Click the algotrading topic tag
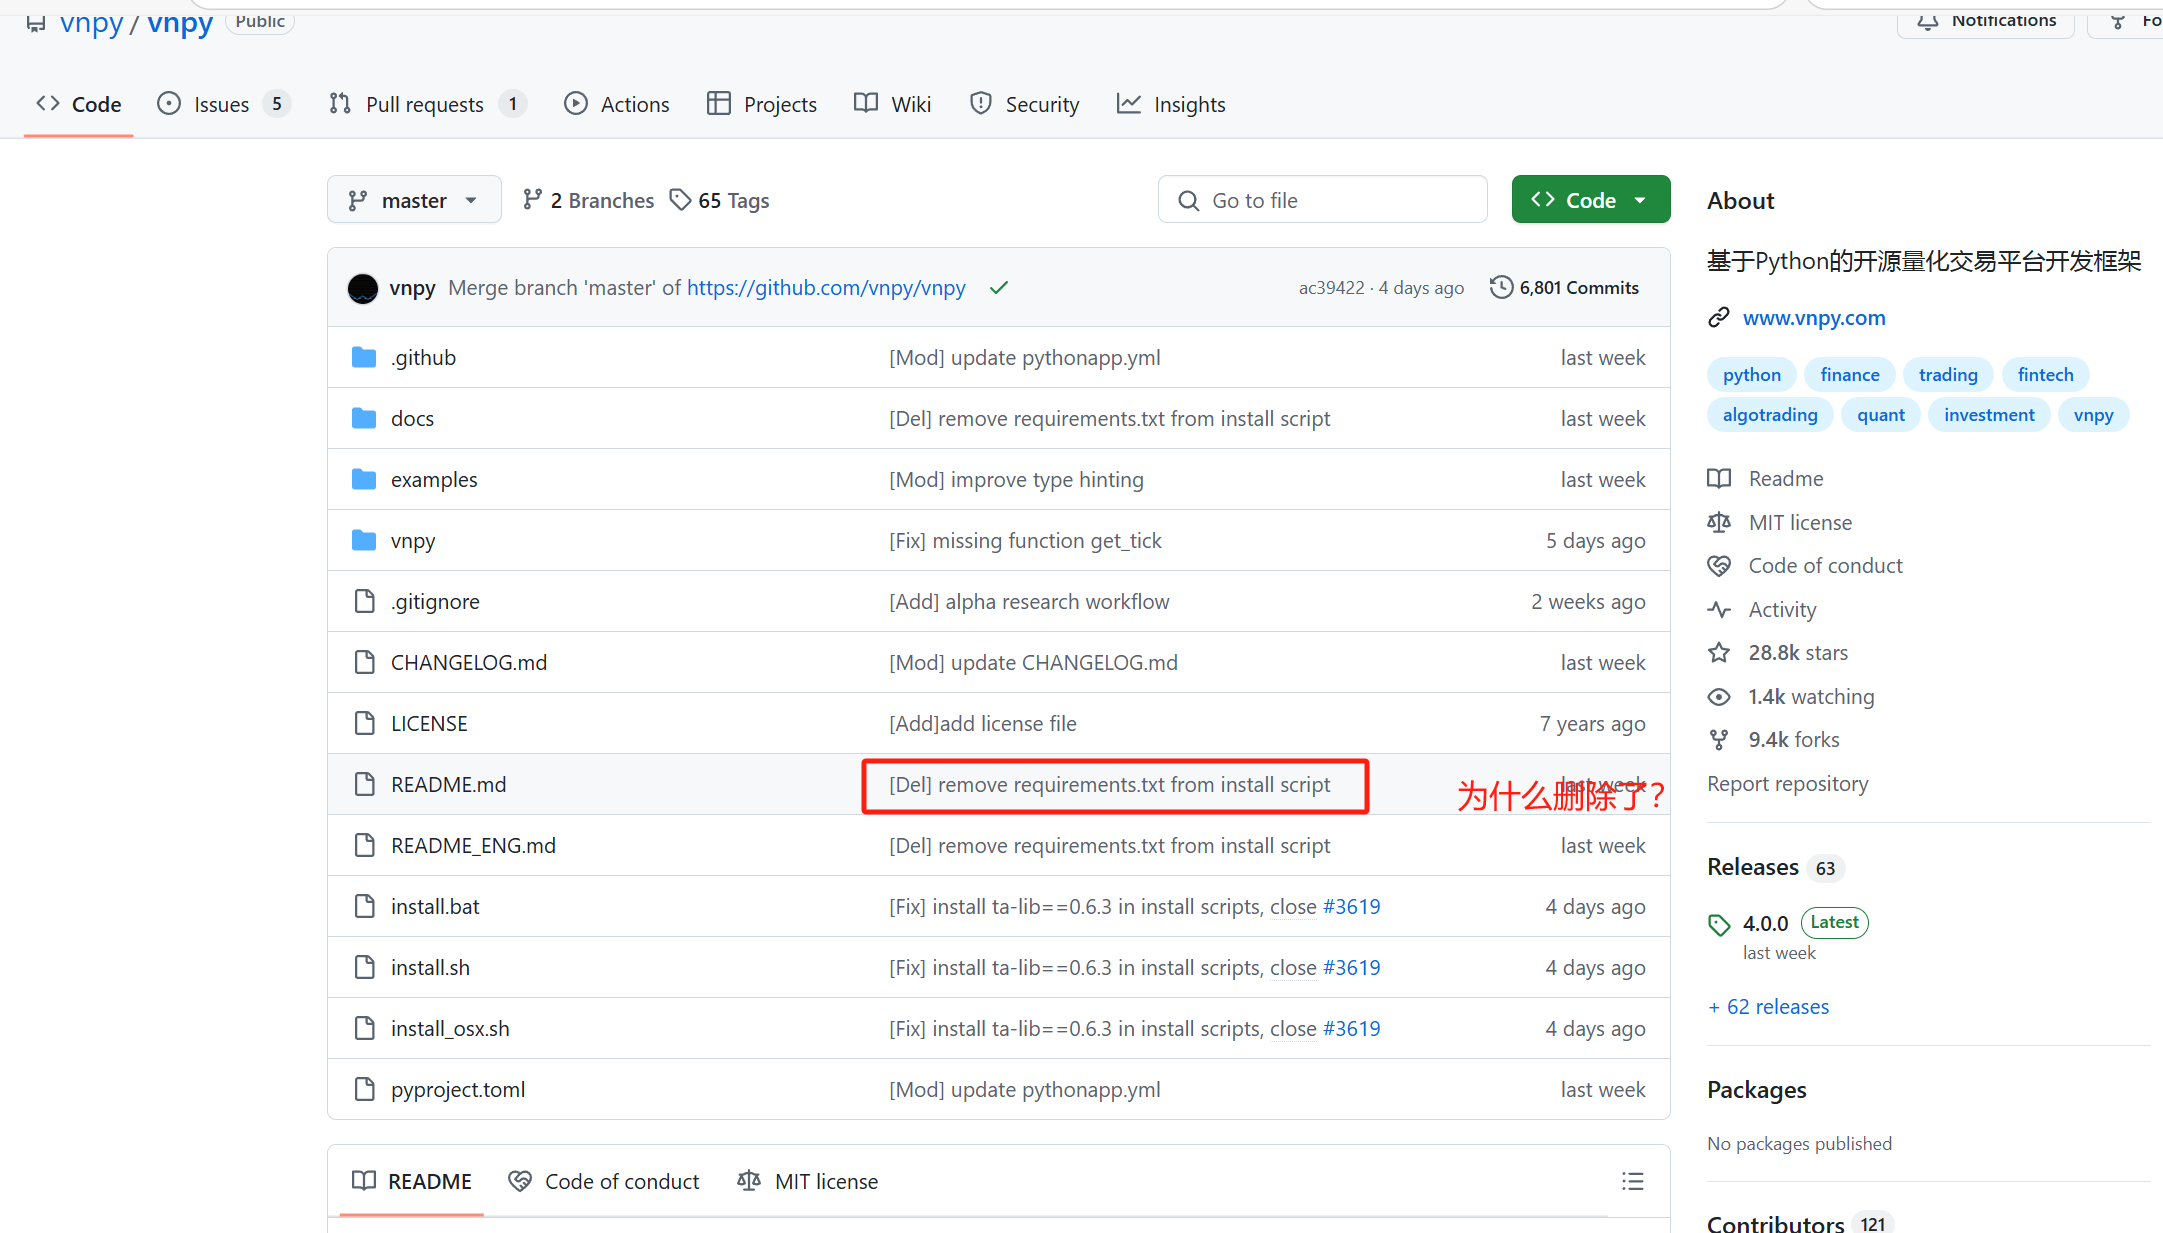Screen dimensions: 2163x1233 point(1770,415)
